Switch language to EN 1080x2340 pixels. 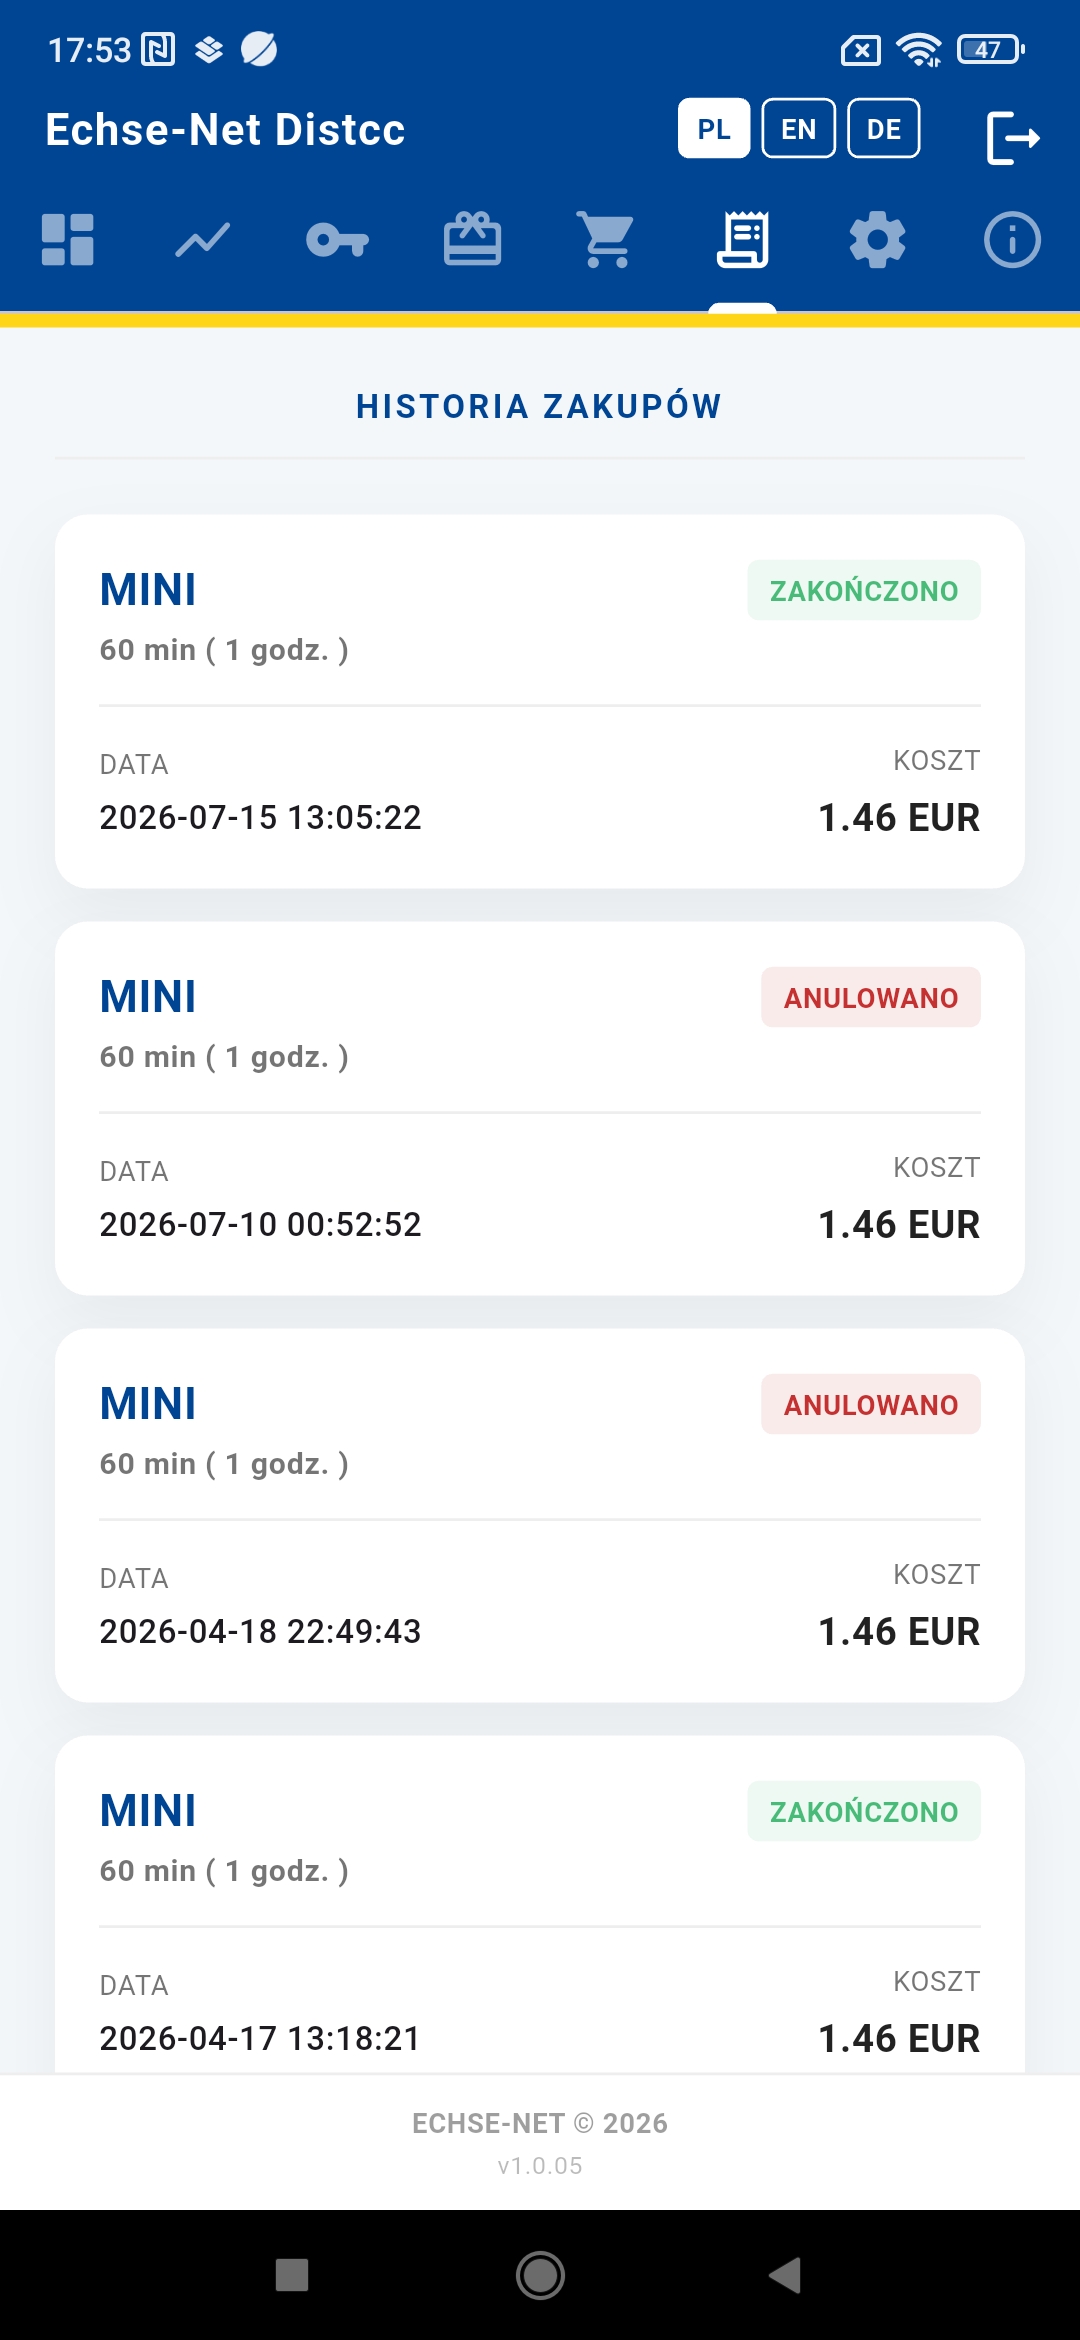tap(799, 128)
